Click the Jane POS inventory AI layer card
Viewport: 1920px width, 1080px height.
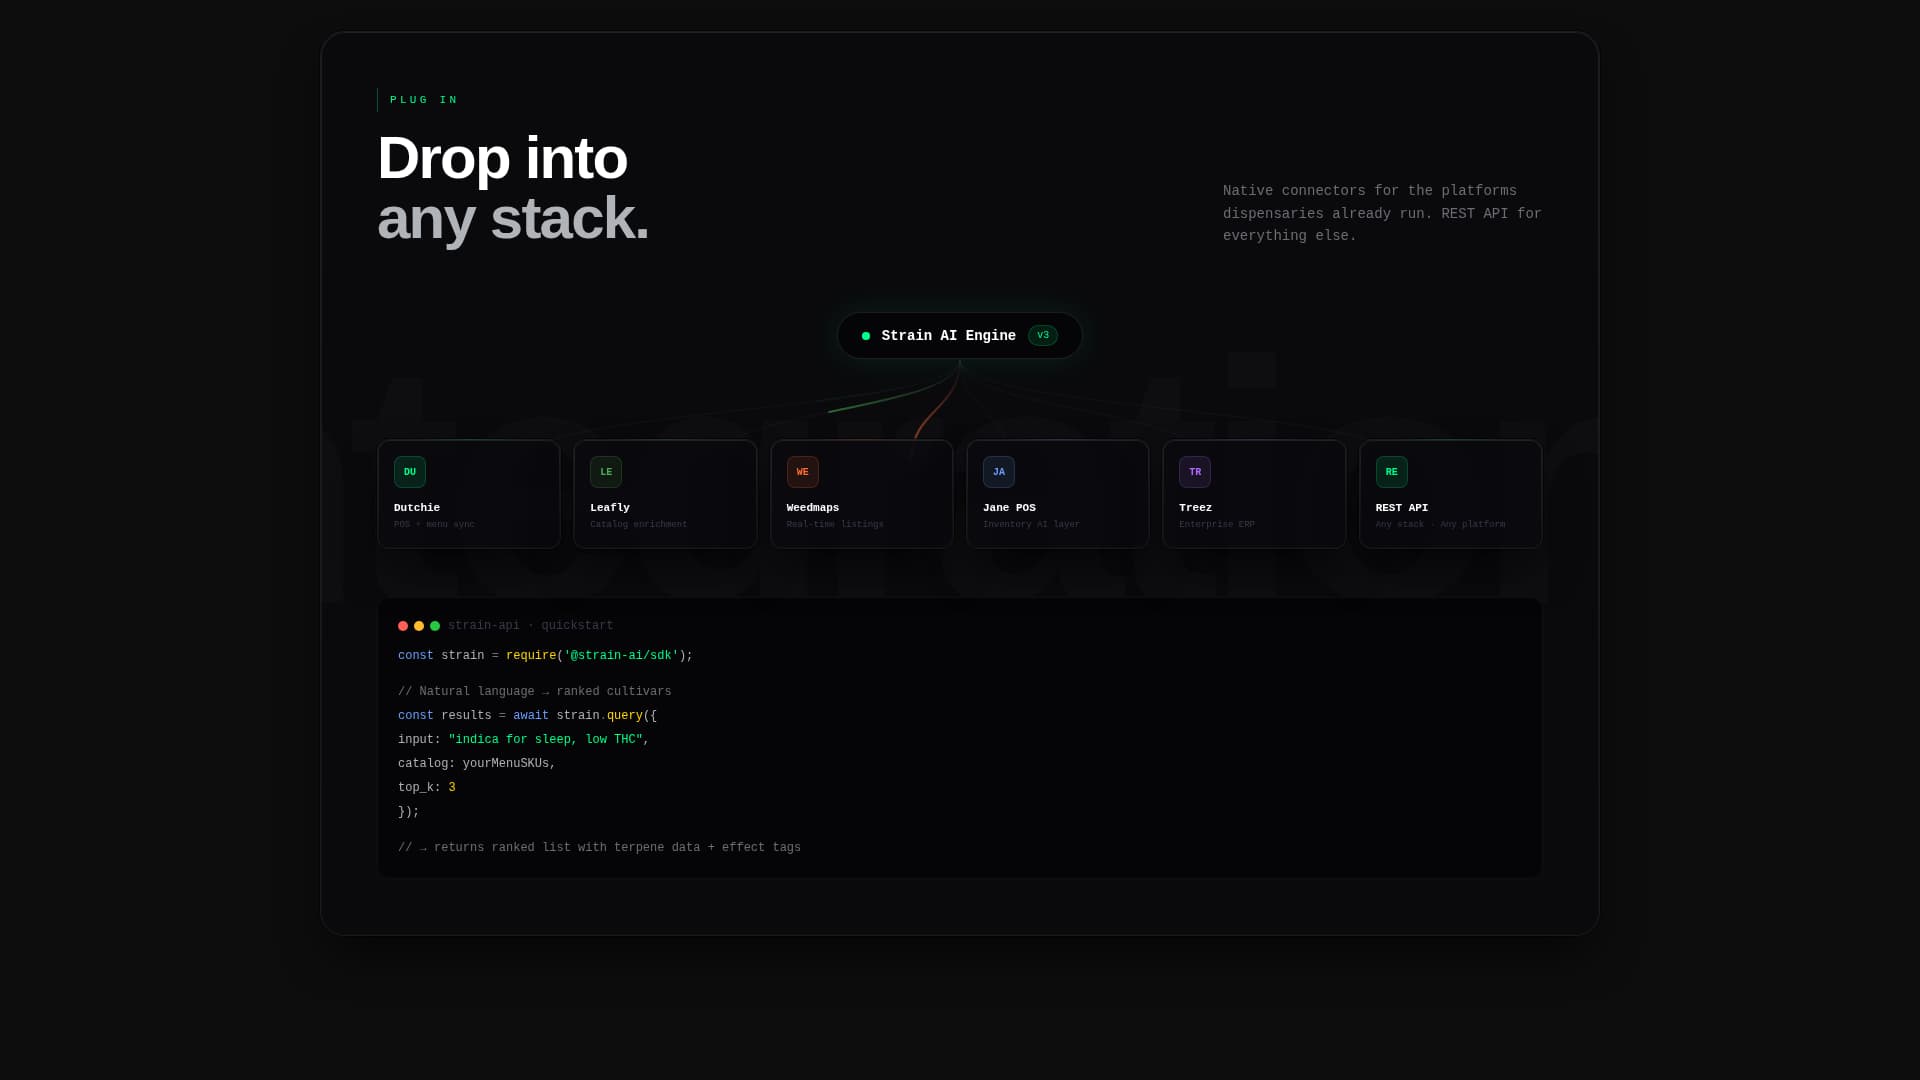[x=1057, y=494]
